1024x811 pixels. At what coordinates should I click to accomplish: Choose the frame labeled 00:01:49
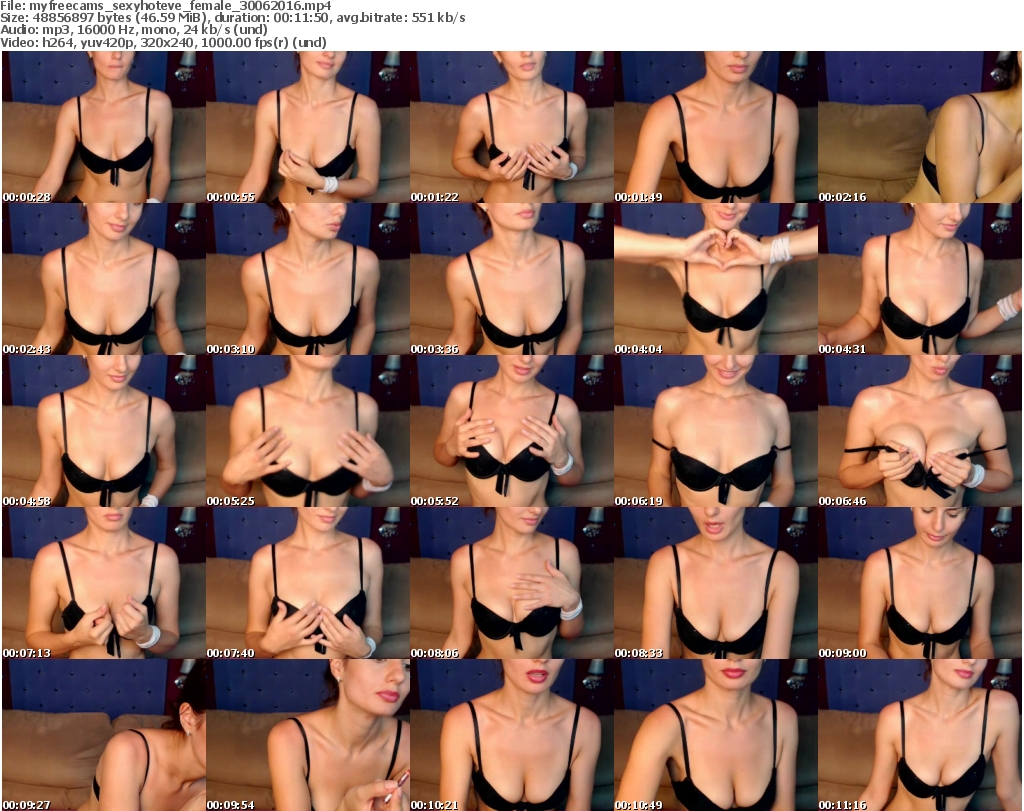(x=715, y=127)
